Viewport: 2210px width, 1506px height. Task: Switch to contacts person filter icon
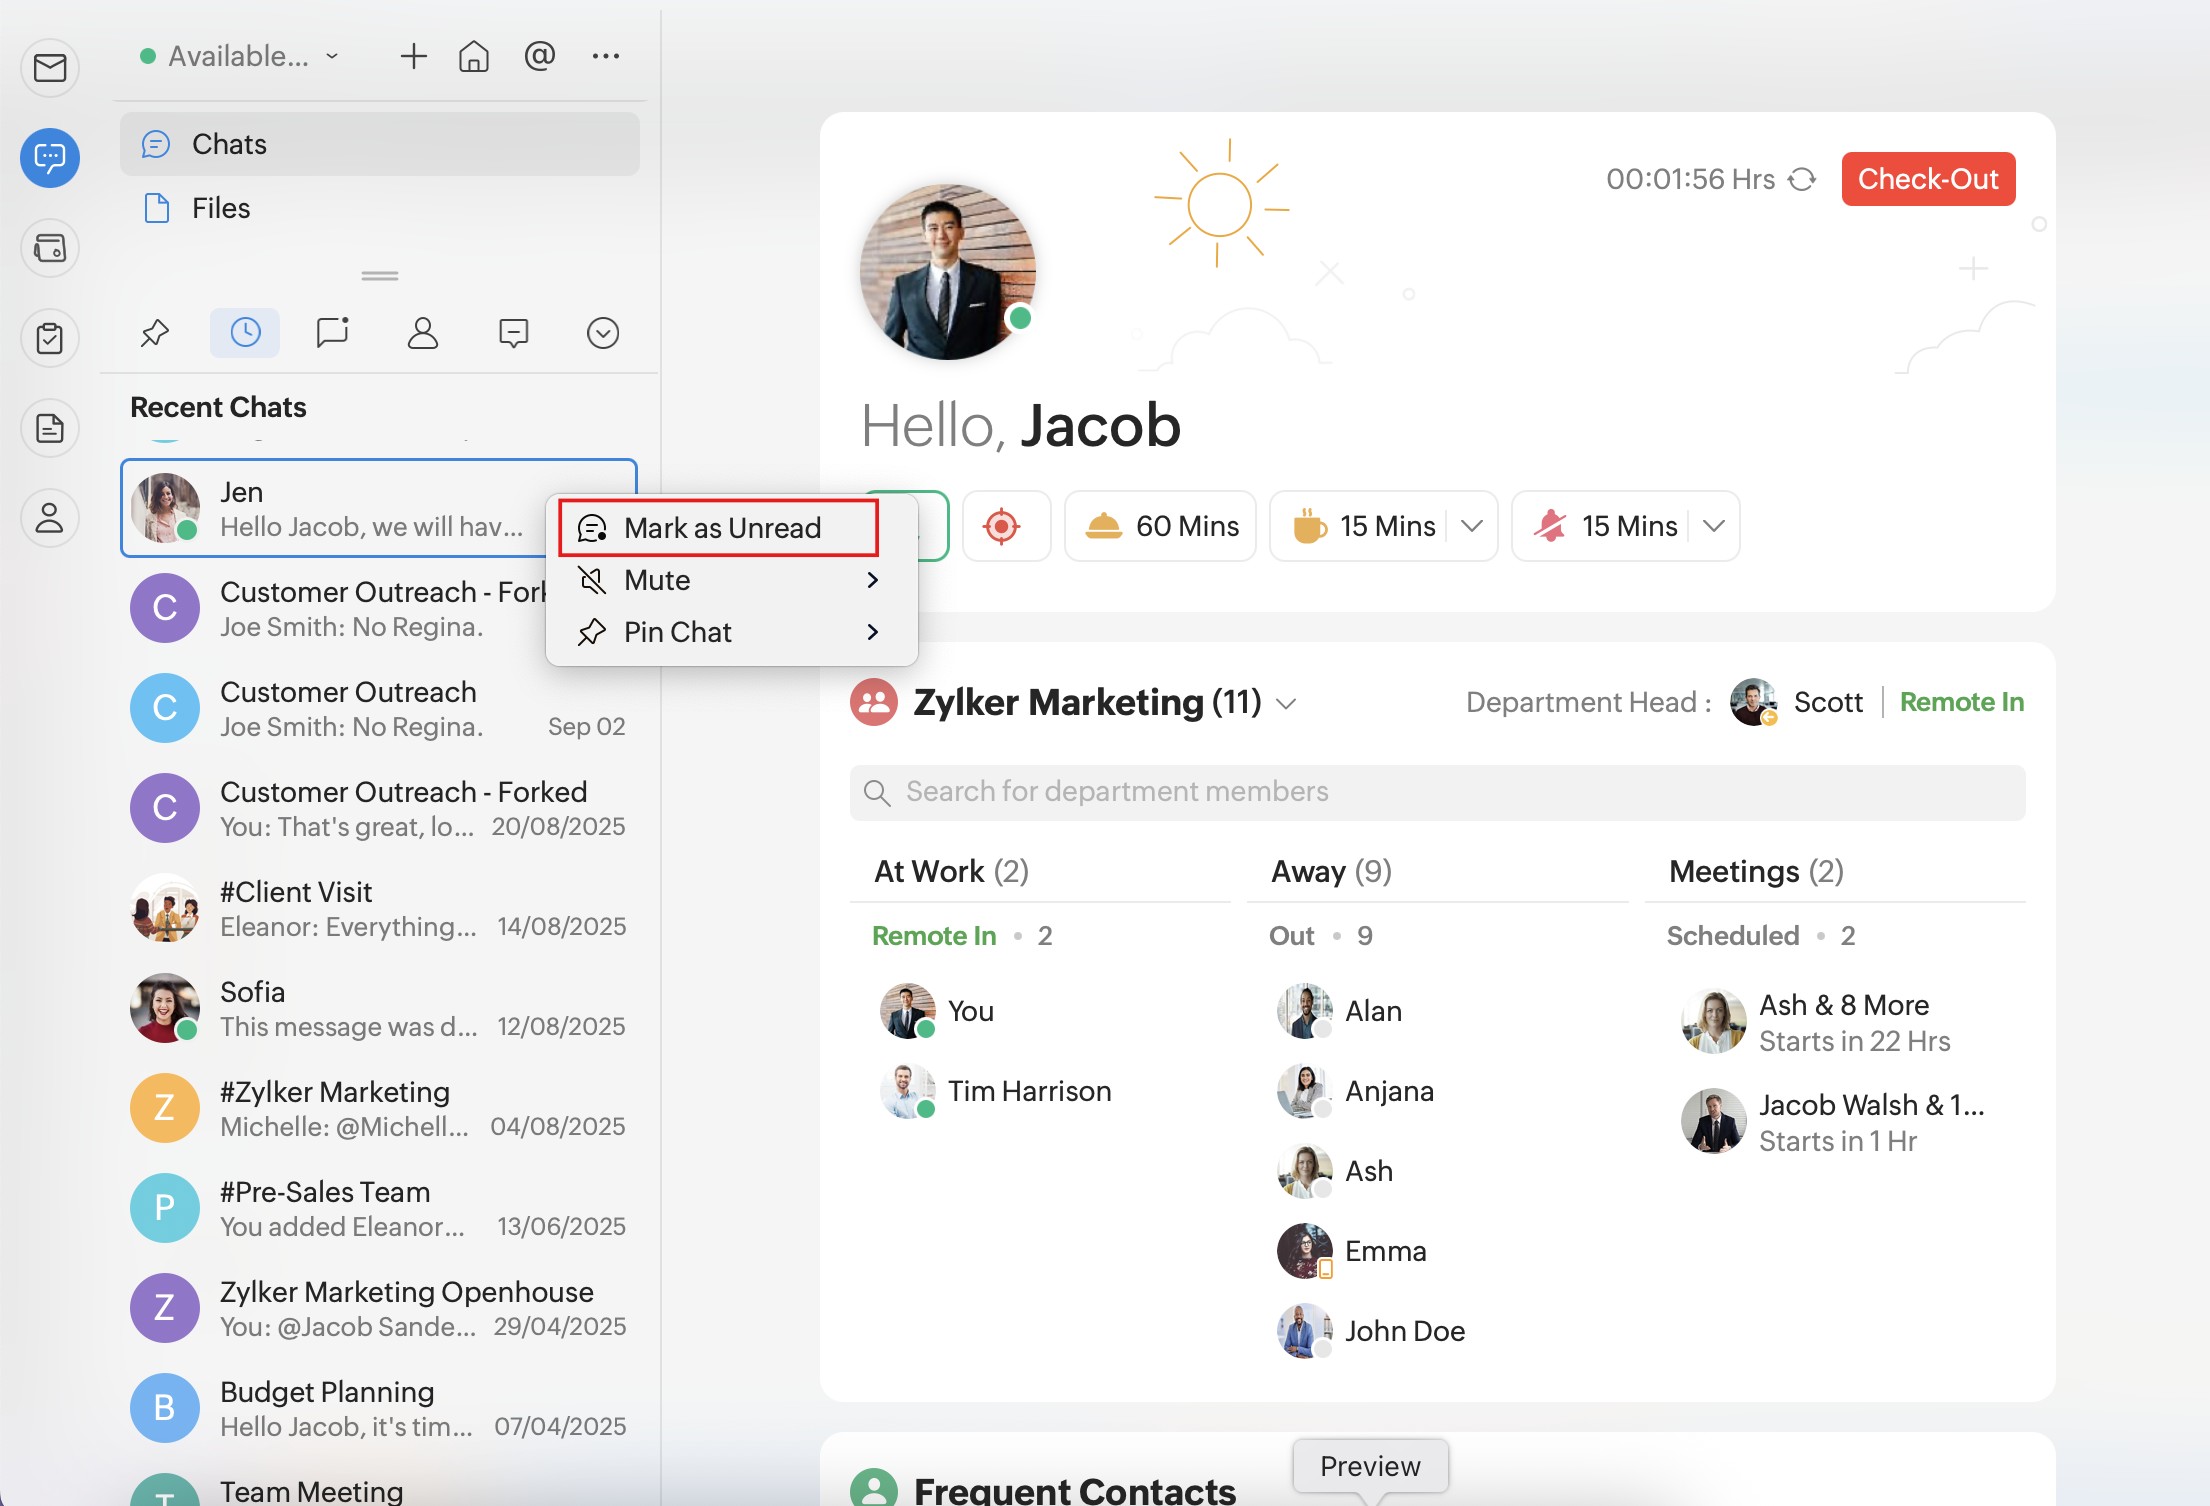[423, 333]
